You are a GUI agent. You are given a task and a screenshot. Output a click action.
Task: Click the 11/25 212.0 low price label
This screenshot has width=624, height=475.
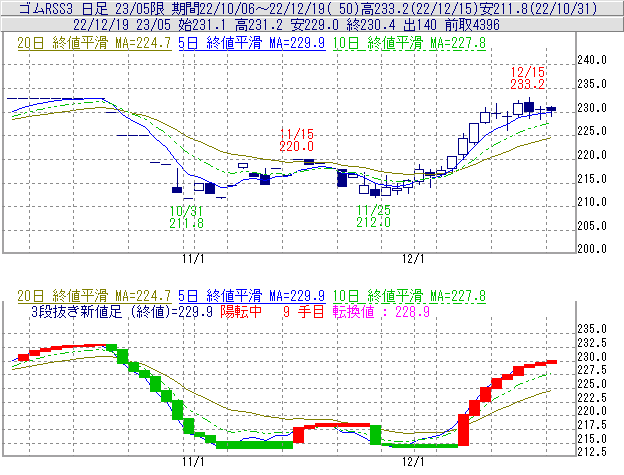click(x=373, y=216)
